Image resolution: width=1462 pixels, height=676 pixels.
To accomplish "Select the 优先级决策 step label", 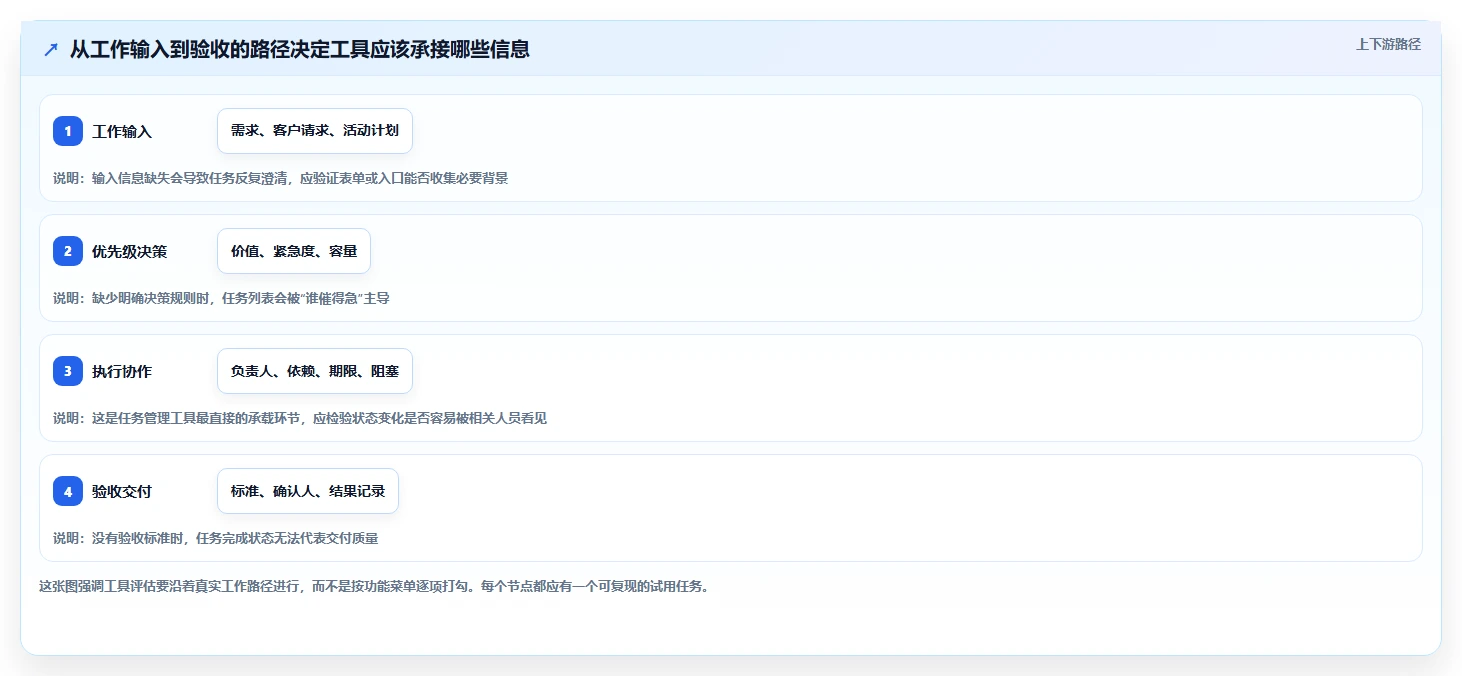I will coord(130,251).
